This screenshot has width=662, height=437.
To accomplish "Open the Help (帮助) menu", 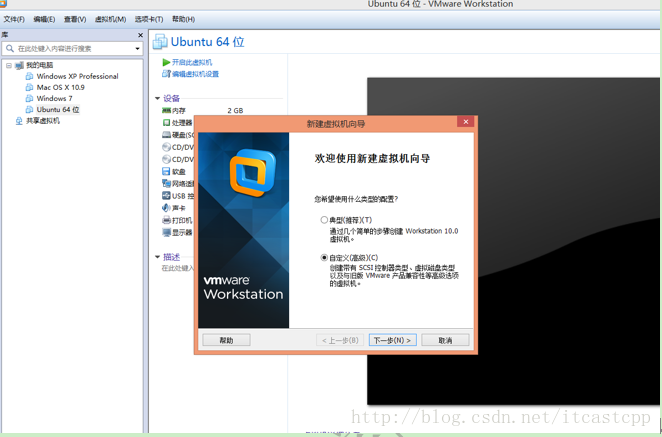I will tap(183, 19).
